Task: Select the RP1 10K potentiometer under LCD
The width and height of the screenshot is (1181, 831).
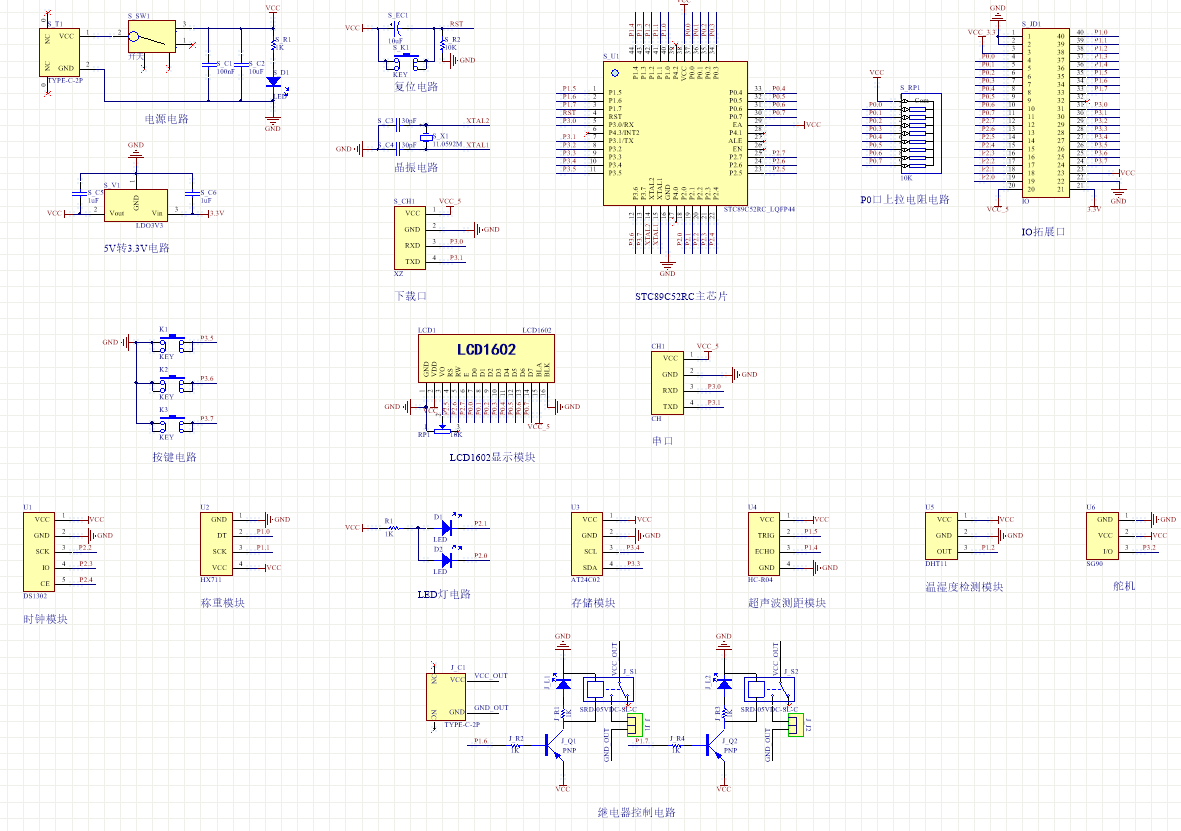Action: tap(442, 431)
